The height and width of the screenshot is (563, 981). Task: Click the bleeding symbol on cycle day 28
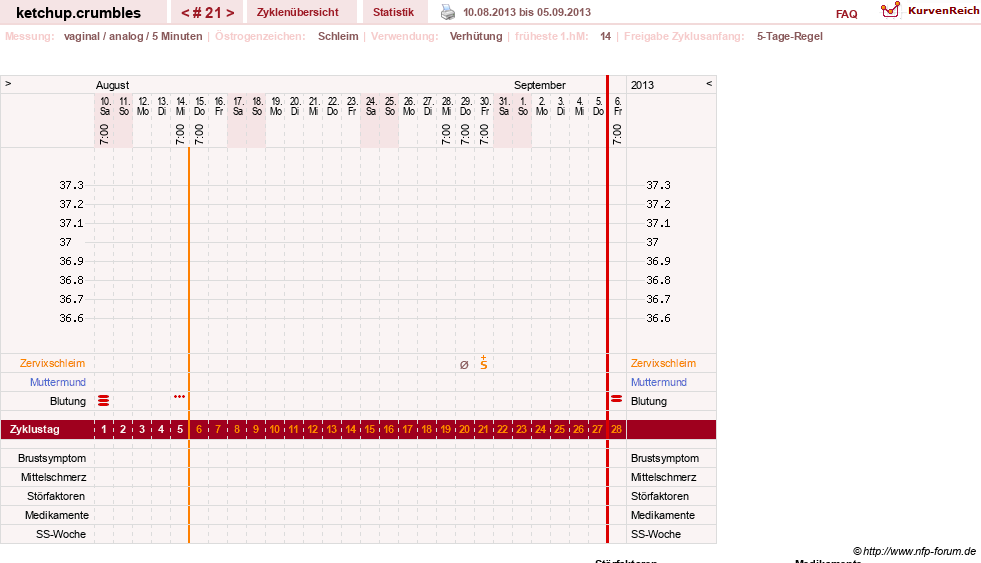(617, 398)
